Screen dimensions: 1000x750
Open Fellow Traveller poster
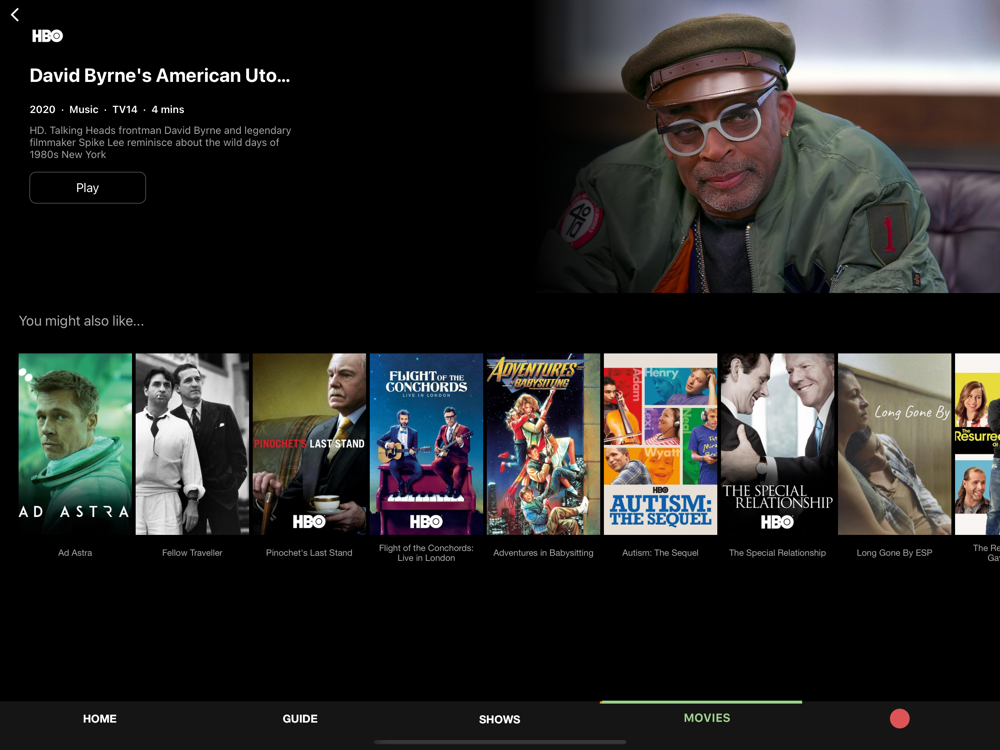tap(193, 444)
